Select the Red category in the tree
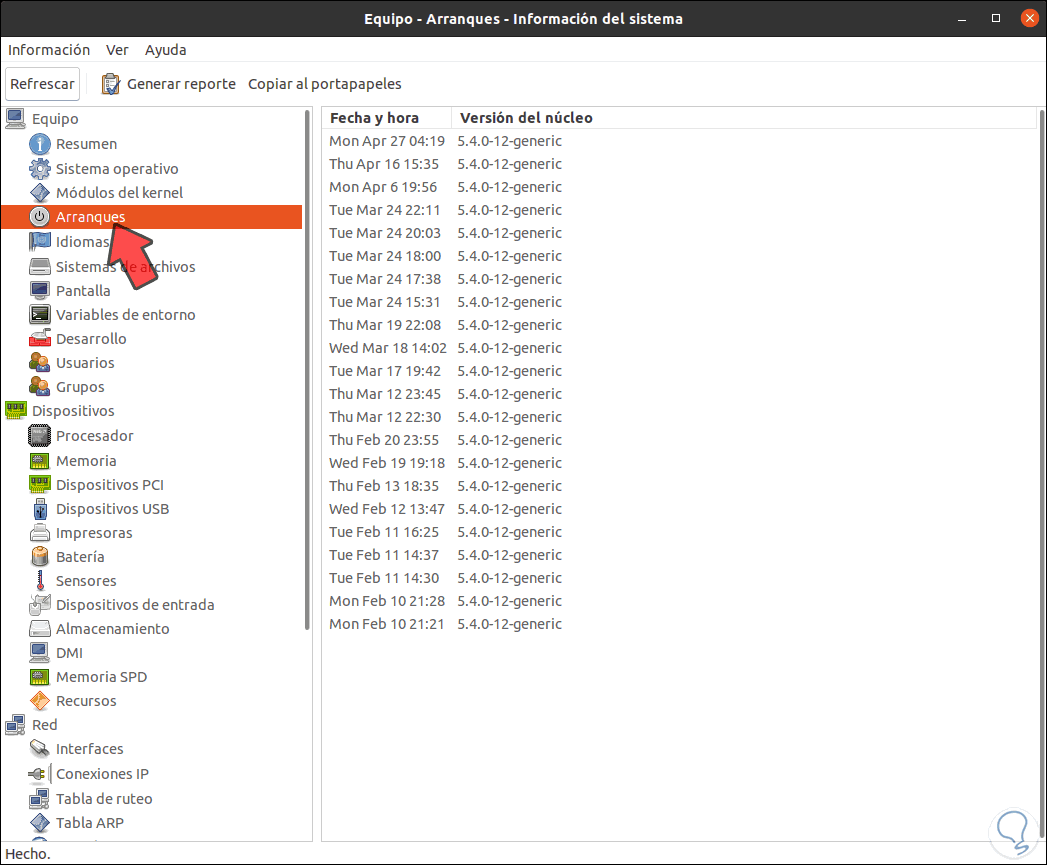Screen dimensions: 1047x865 pyautogui.click(x=45, y=725)
